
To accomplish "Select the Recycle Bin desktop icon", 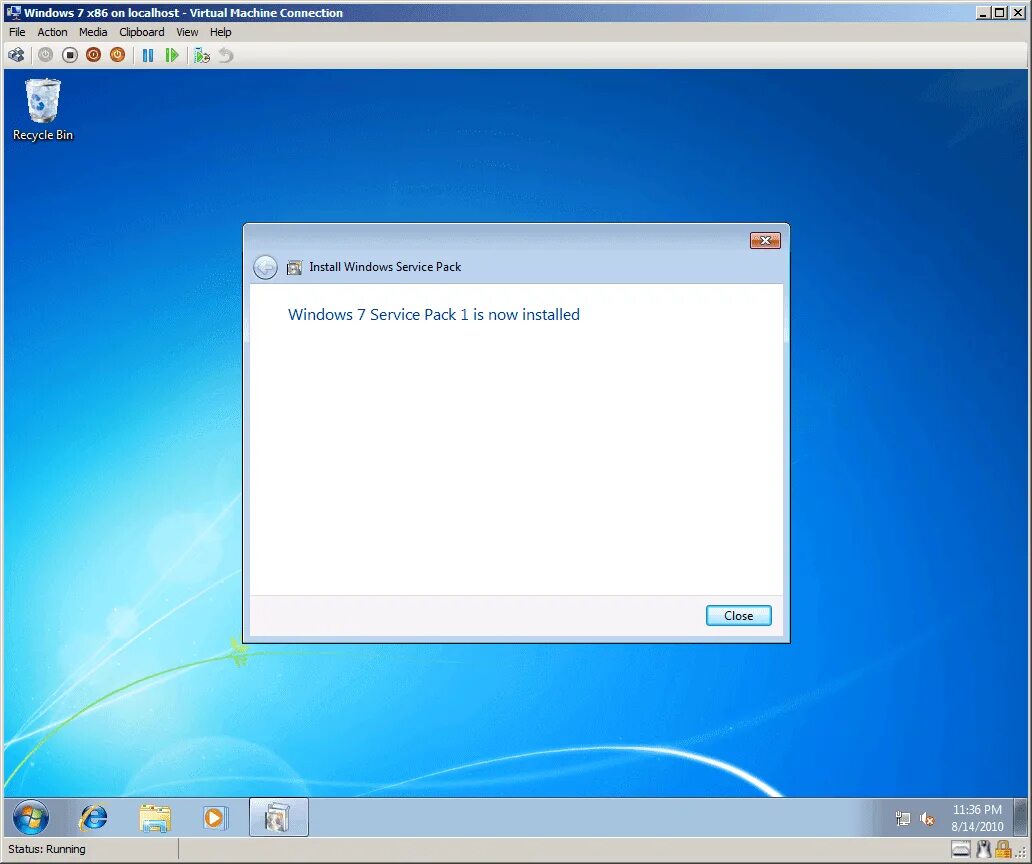I will click(x=43, y=110).
